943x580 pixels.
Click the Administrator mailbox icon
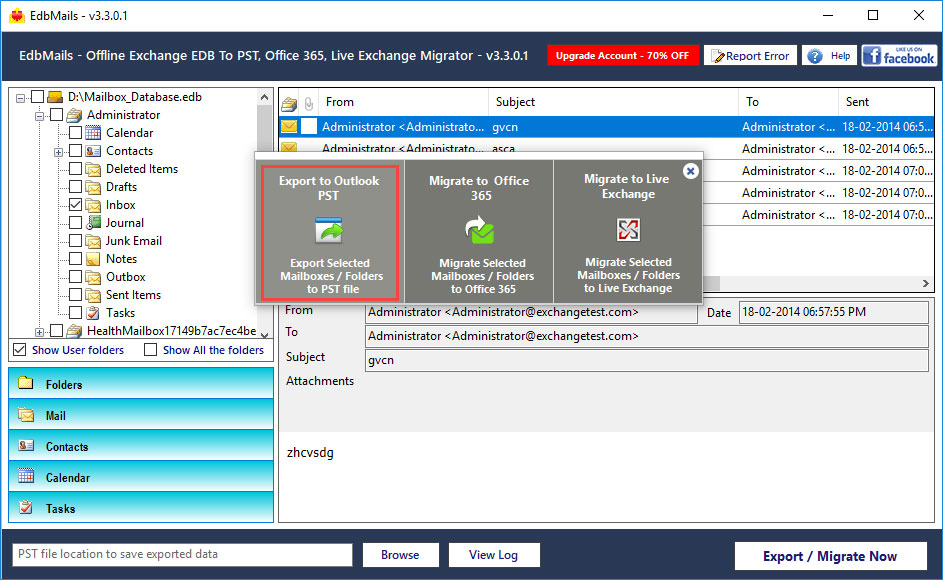(74, 114)
